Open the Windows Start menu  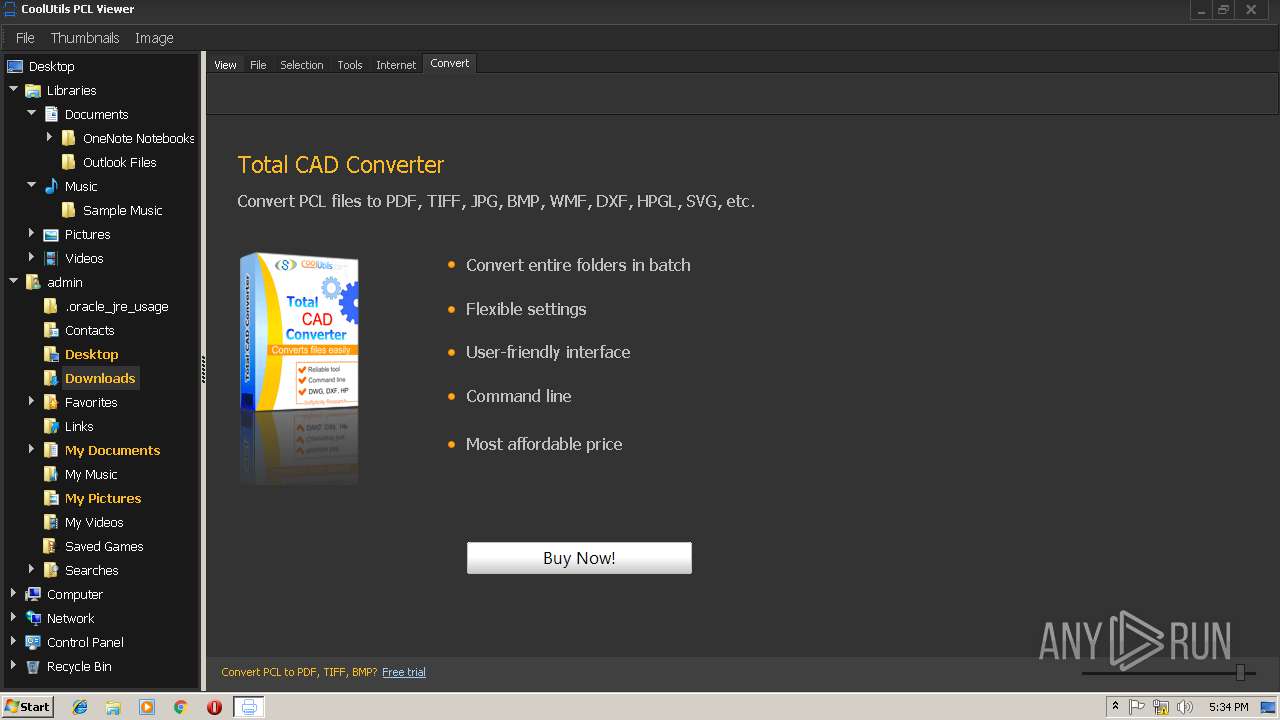[x=27, y=706]
